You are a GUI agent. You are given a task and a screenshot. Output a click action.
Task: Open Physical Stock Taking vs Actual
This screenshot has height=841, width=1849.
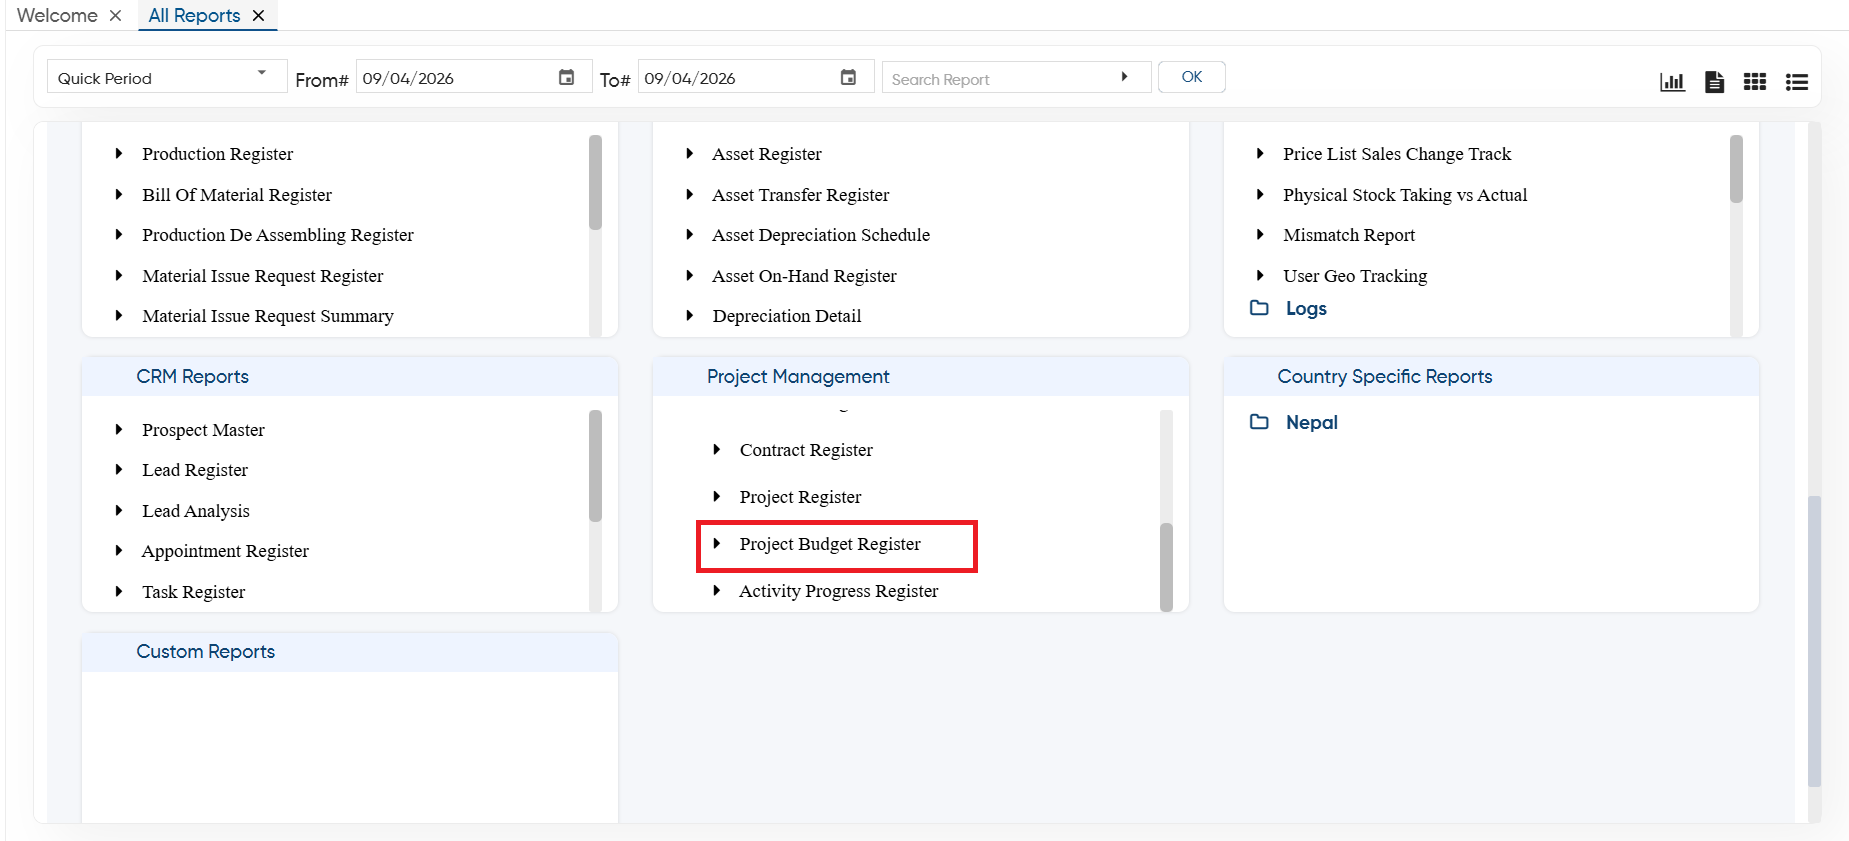coord(1405,195)
